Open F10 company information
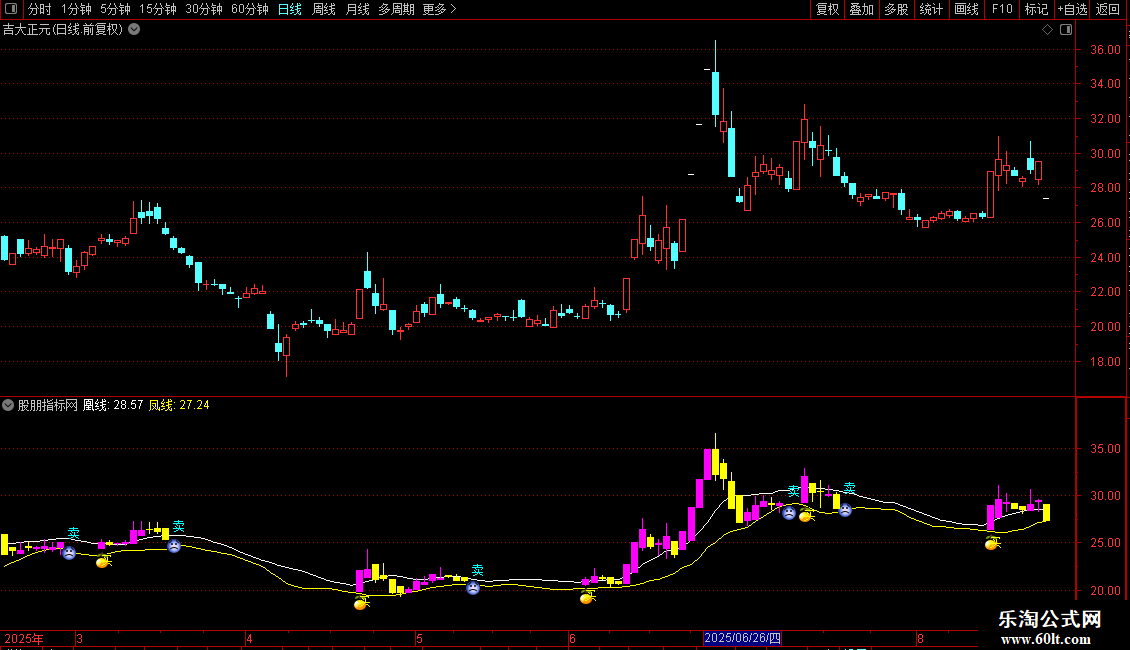This screenshot has height=650, width=1130. click(x=1002, y=9)
